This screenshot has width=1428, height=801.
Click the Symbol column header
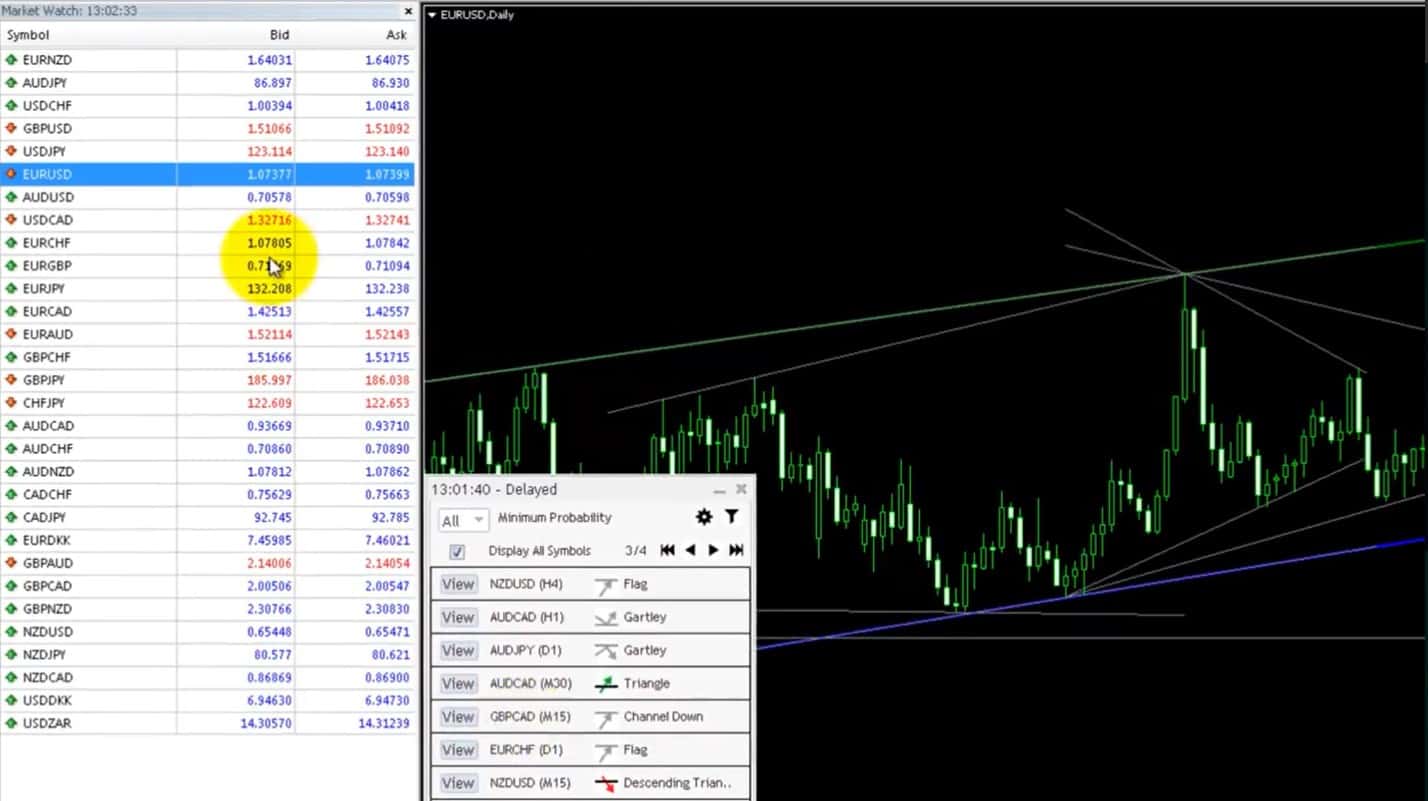pyautogui.click(x=28, y=34)
